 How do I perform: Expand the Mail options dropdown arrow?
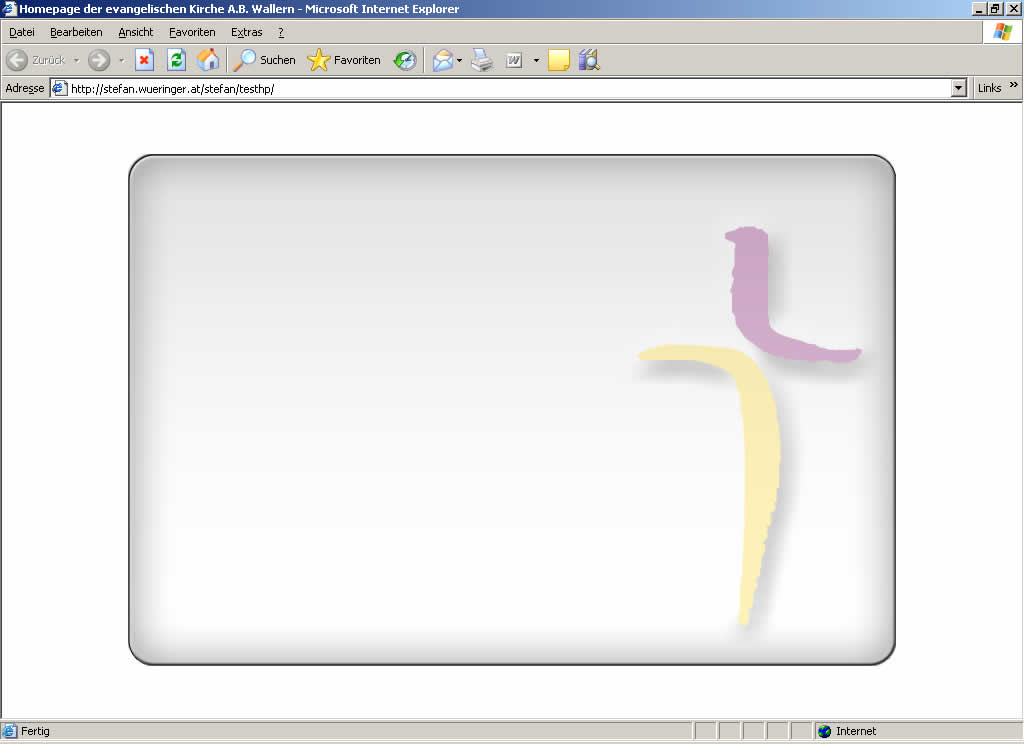[459, 60]
